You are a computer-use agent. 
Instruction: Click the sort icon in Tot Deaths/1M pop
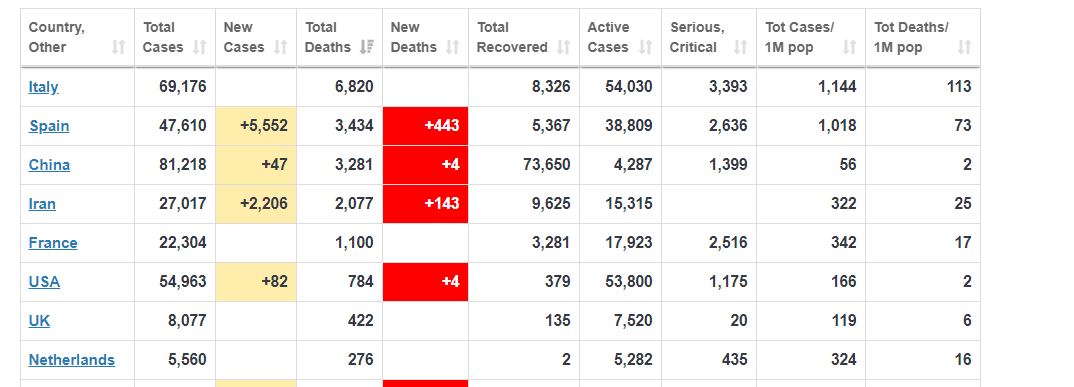tap(964, 47)
